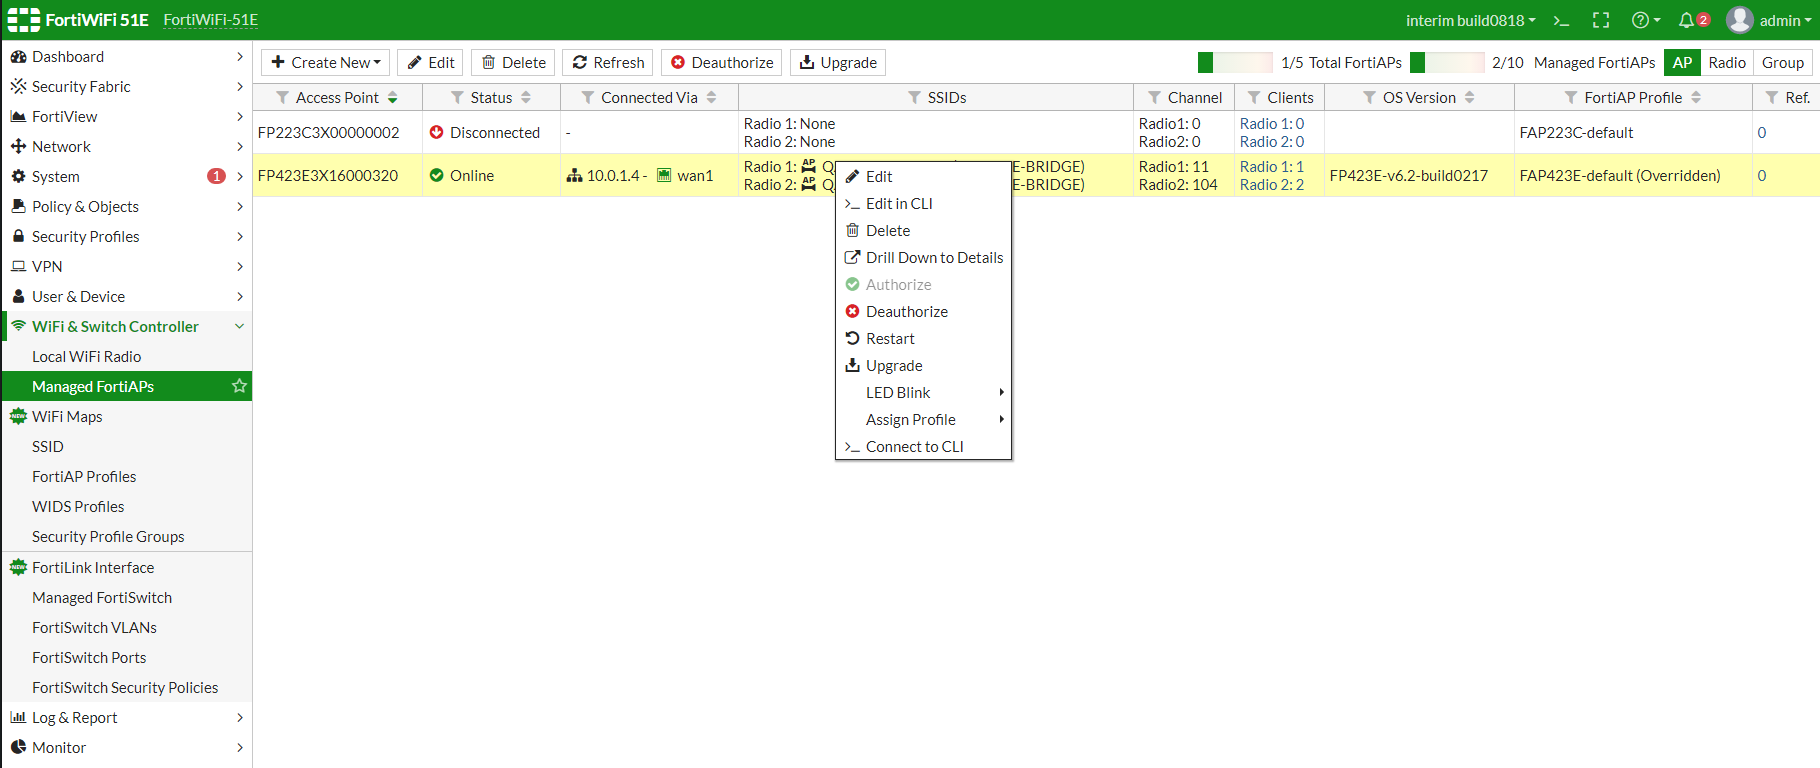Filter the FortiAP Profile column
The image size is (1820, 768).
point(1571,97)
